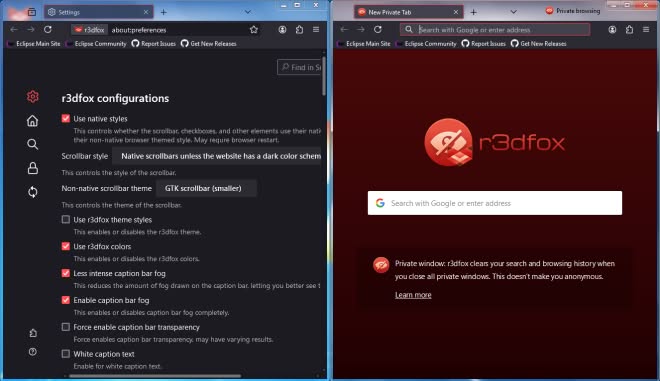Viewport: 660px width, 381px height.
Task: Go back in the private window
Action: tap(344, 29)
